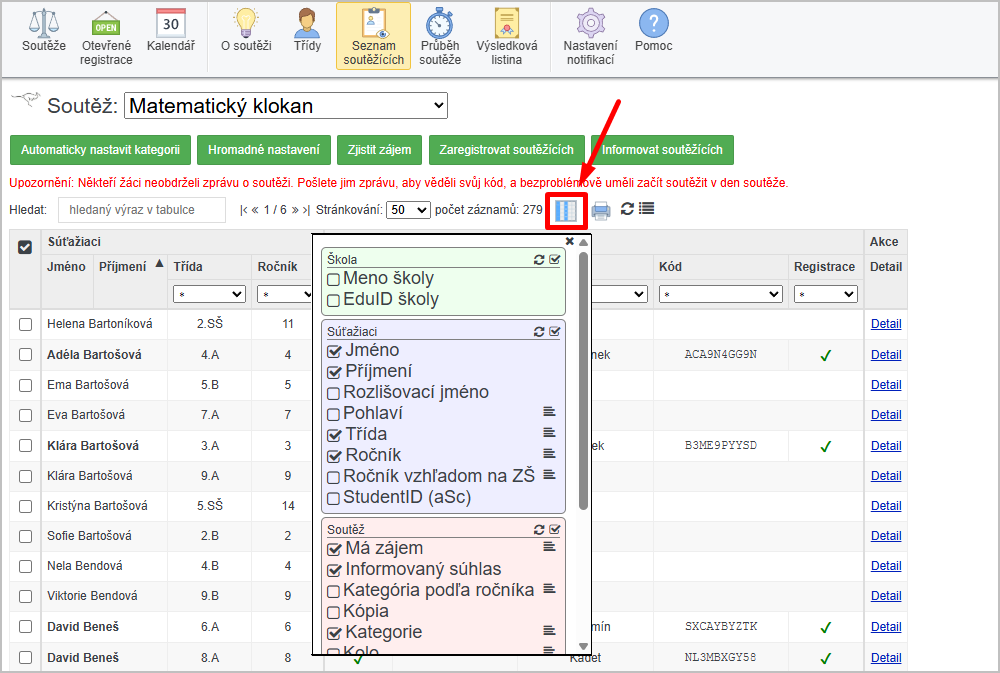The image size is (1000, 673).
Task: Open the Třída column filter dropdown
Action: click(x=209, y=294)
